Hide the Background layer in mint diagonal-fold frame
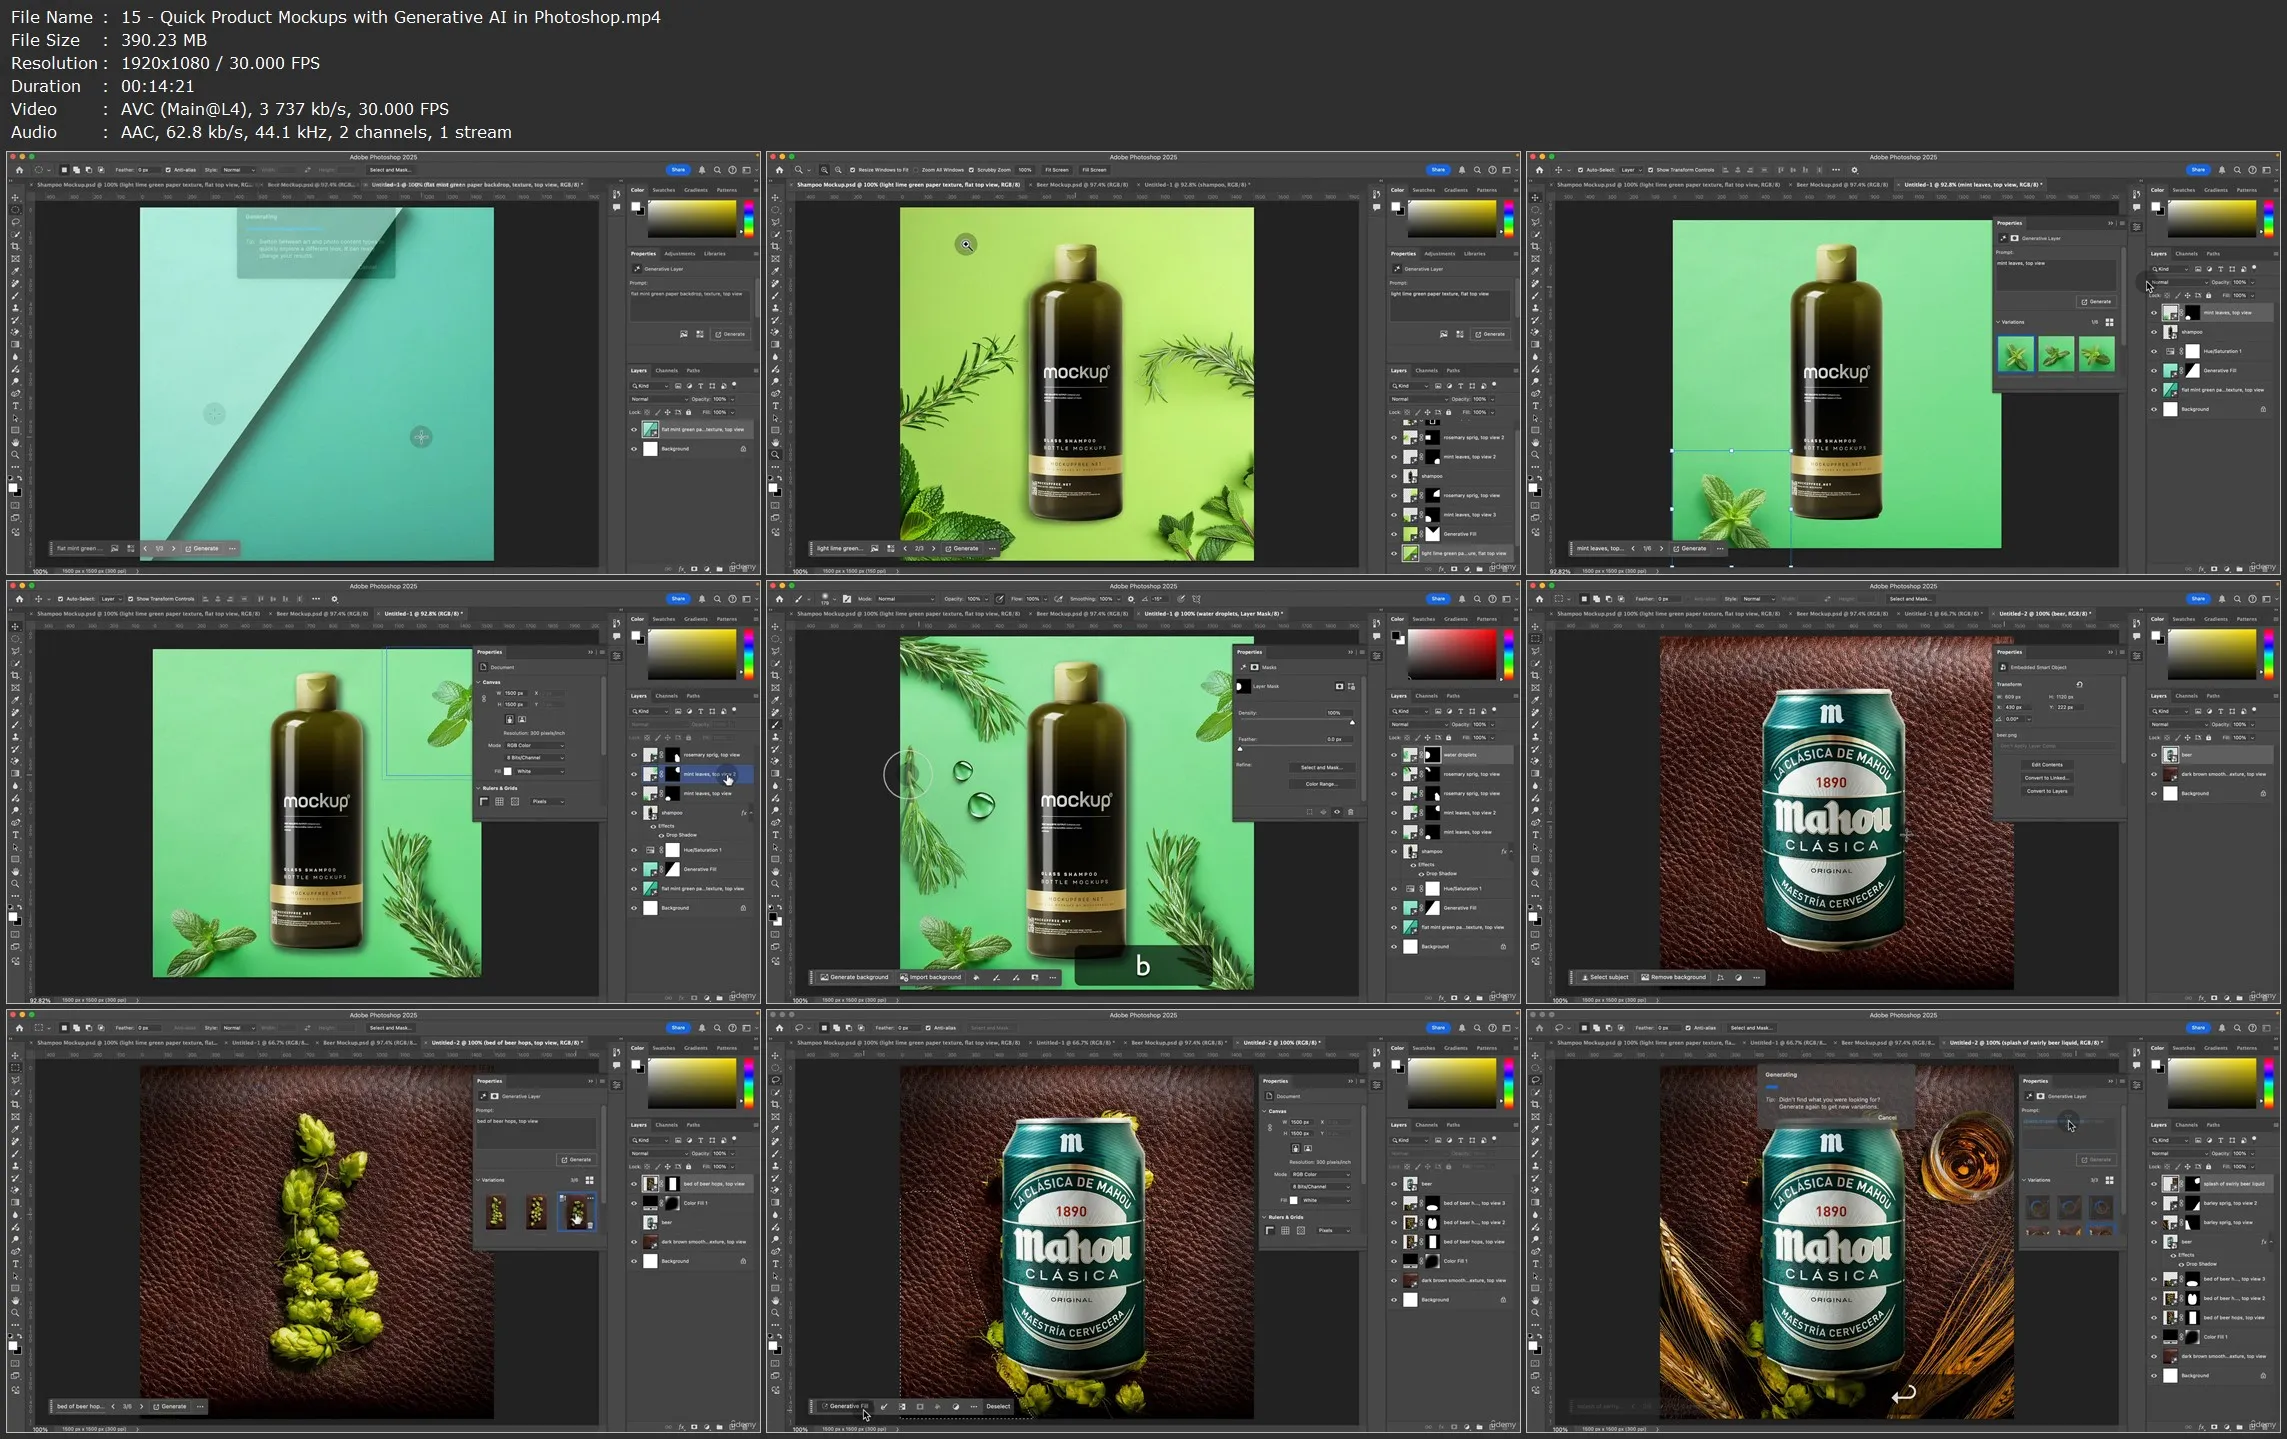The image size is (2287, 1439). coord(633,449)
